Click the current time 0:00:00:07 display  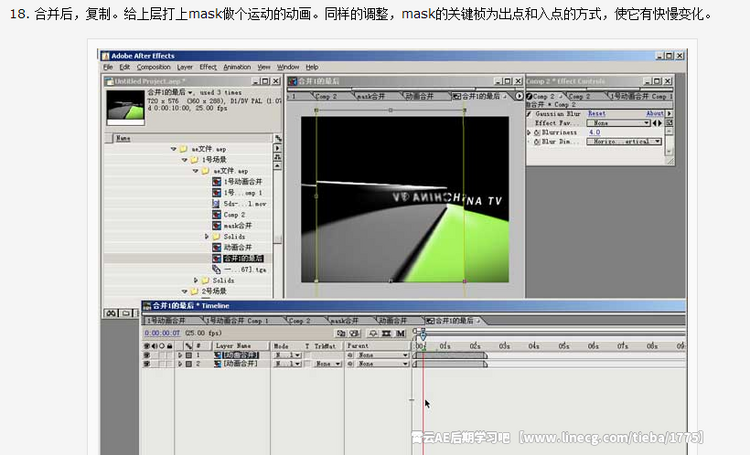click(x=162, y=333)
